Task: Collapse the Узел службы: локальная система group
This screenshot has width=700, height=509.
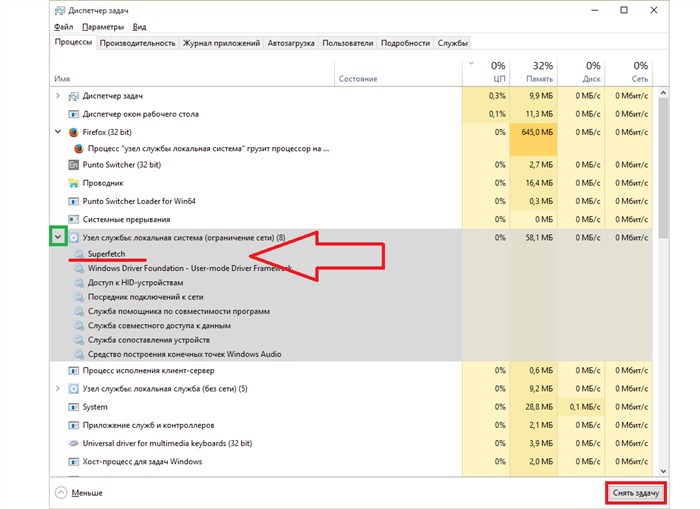Action: point(58,237)
